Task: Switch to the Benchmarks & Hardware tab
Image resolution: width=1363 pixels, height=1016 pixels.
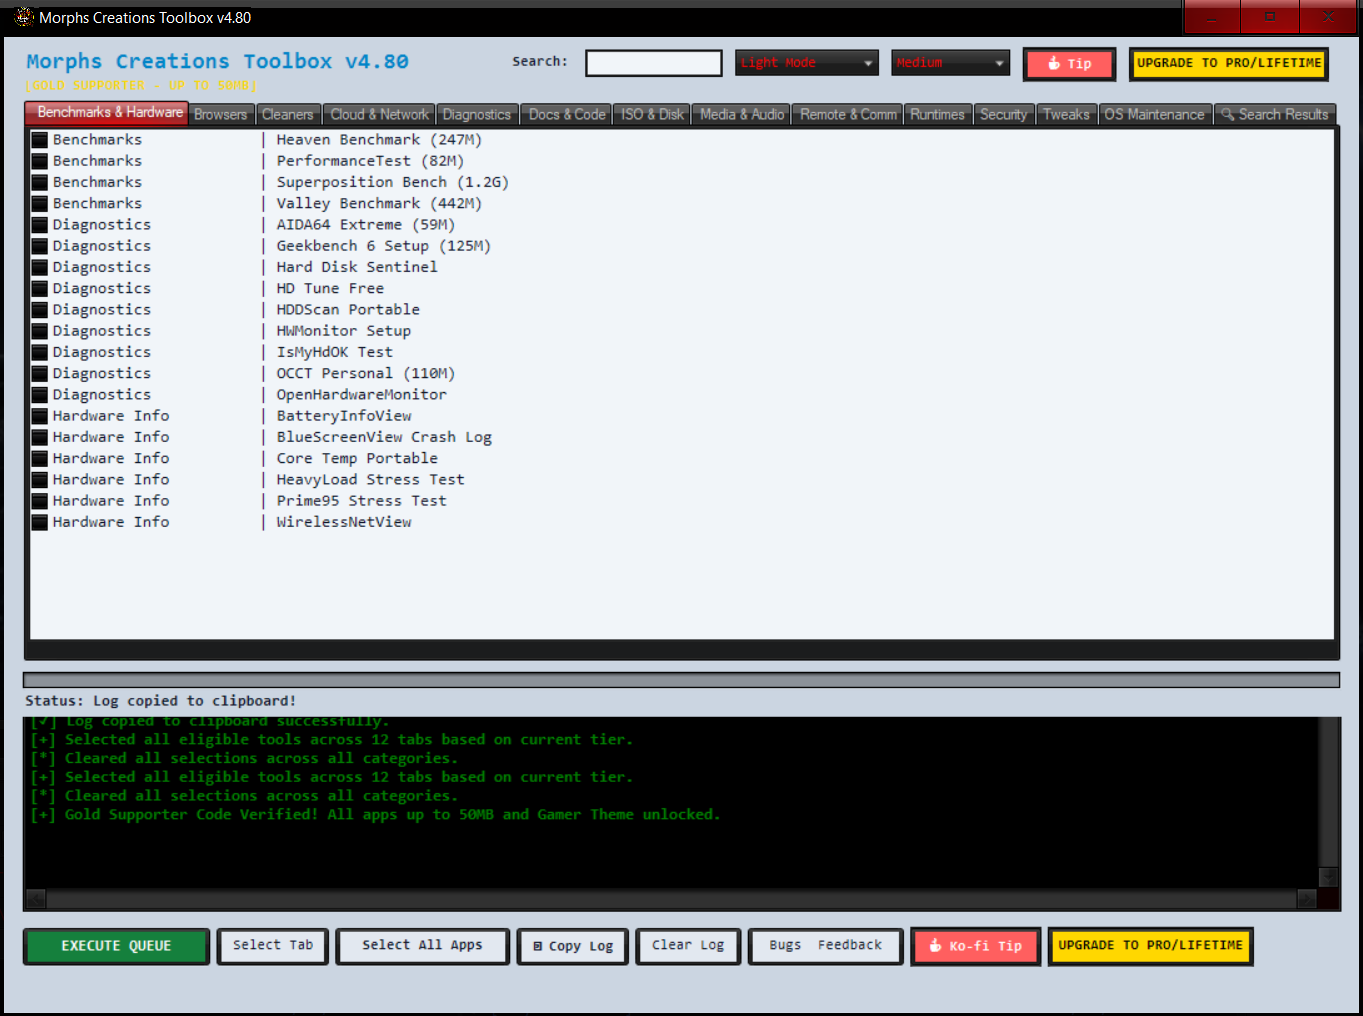Action: 106,113
